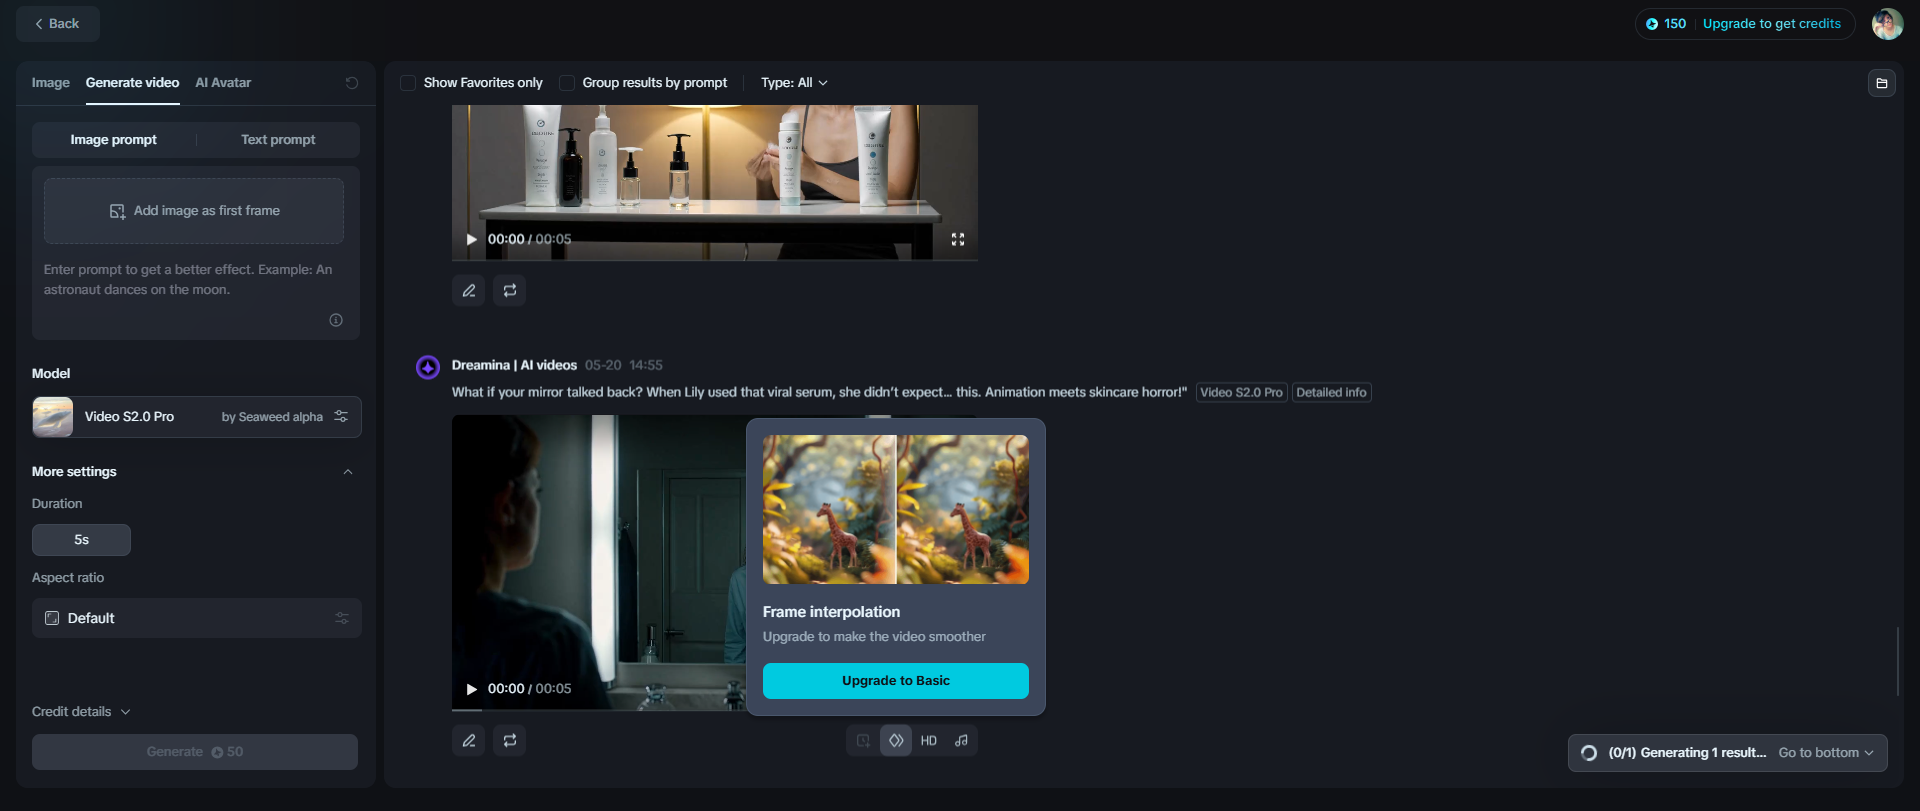Viewport: 1920px width, 811px height.
Task: Open the Video S2.0 Pro model selector
Action: coord(197,417)
